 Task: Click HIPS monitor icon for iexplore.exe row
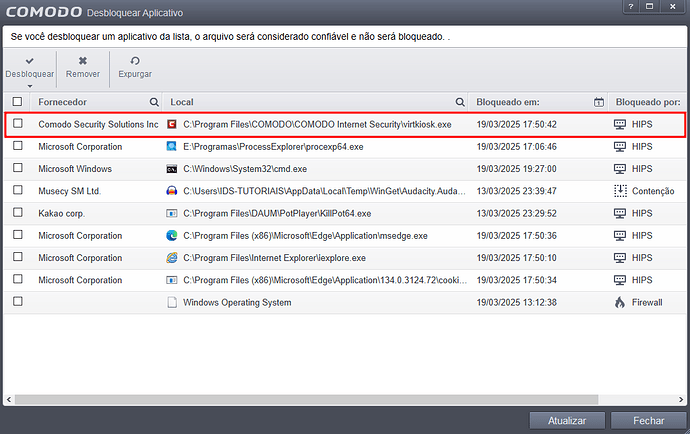pos(620,258)
